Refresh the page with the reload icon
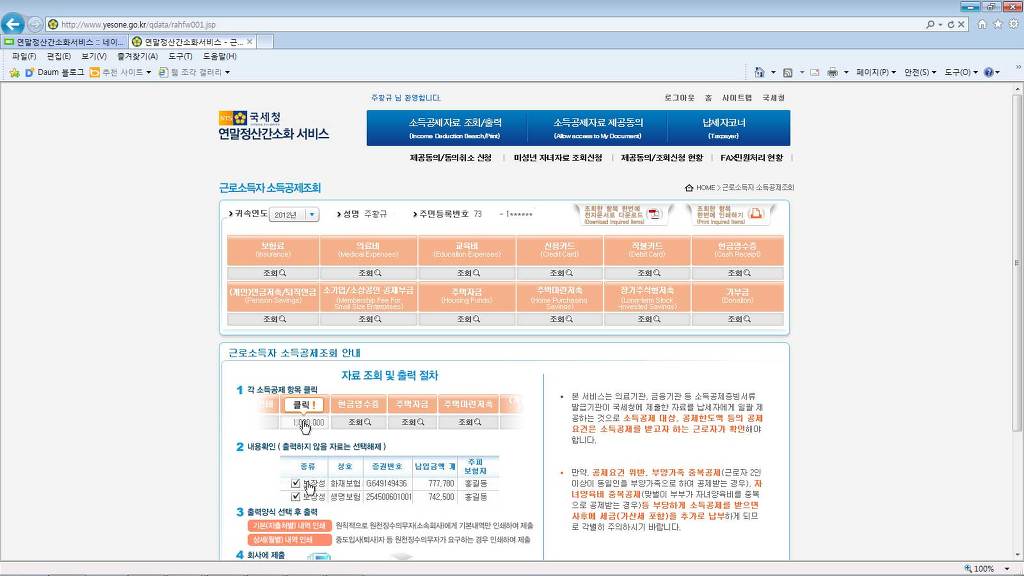The image size is (1024, 576). [951, 24]
